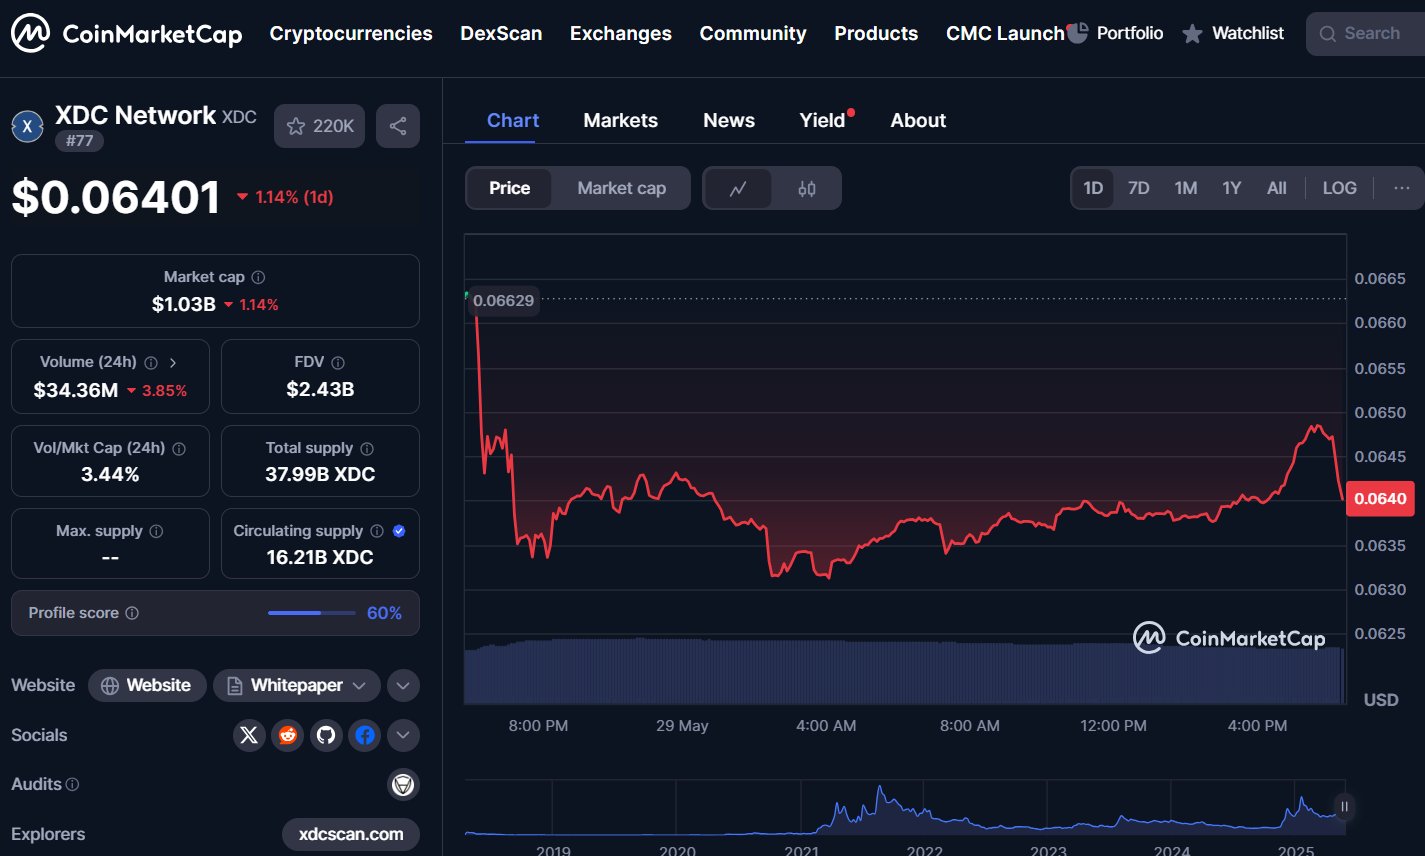Image resolution: width=1425 pixels, height=856 pixels.
Task: Open CMC Launch menu
Action: point(1005,33)
